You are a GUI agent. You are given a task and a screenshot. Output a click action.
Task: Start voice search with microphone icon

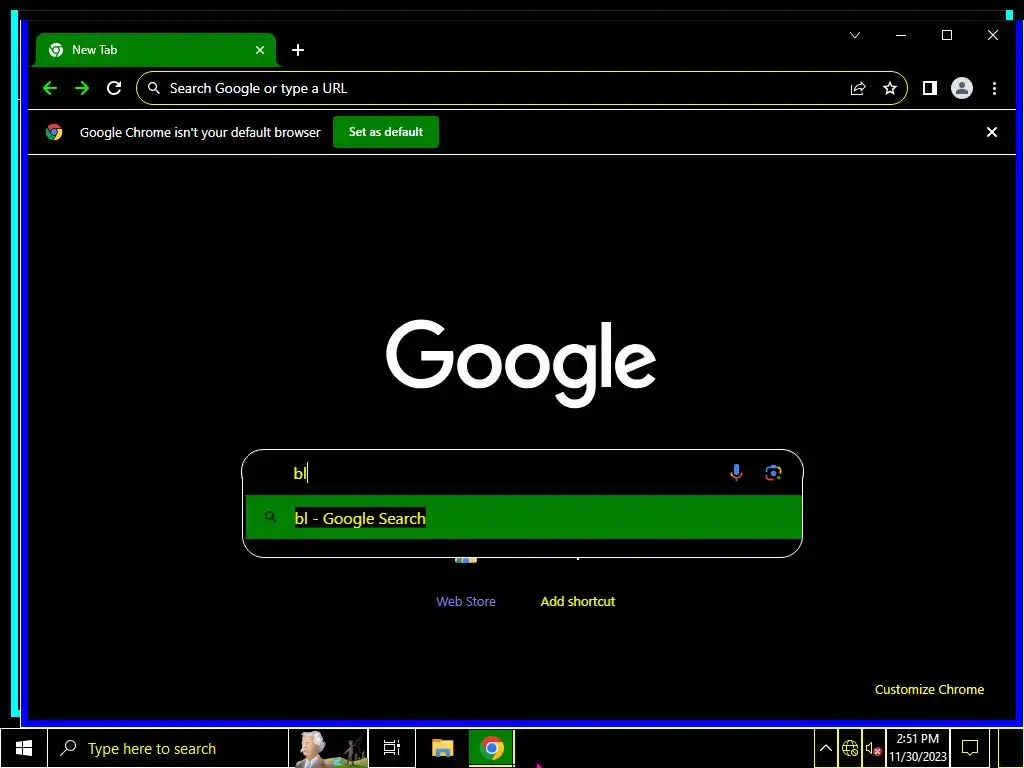(x=736, y=473)
